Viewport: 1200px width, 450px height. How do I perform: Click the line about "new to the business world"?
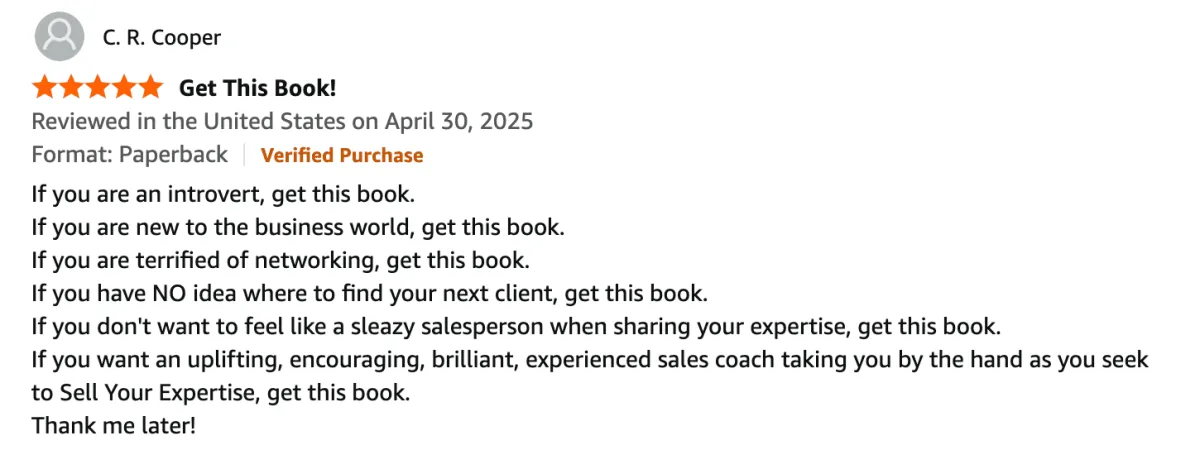[x=298, y=227]
